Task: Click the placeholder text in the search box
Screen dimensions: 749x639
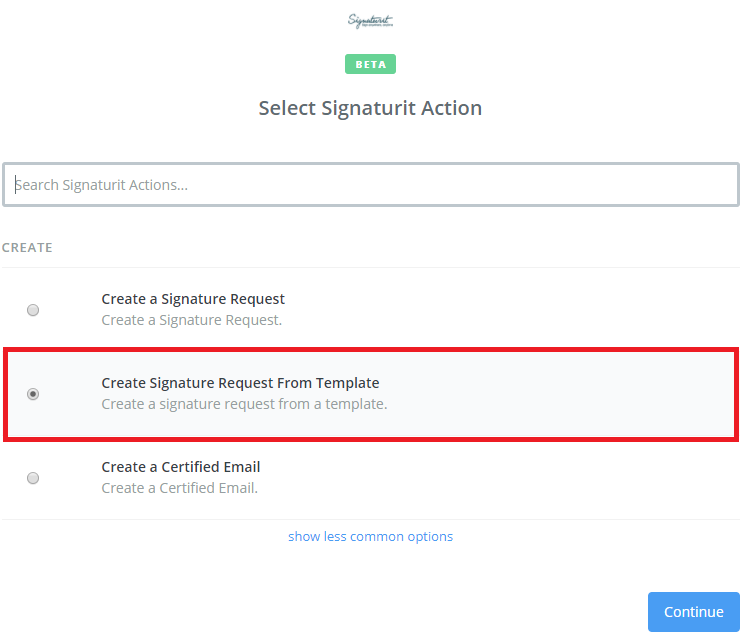Action: (x=102, y=185)
